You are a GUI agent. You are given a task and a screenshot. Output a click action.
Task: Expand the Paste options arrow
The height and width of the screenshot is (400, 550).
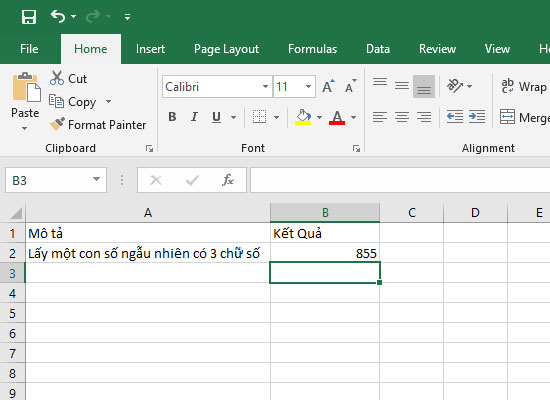tap(24, 128)
